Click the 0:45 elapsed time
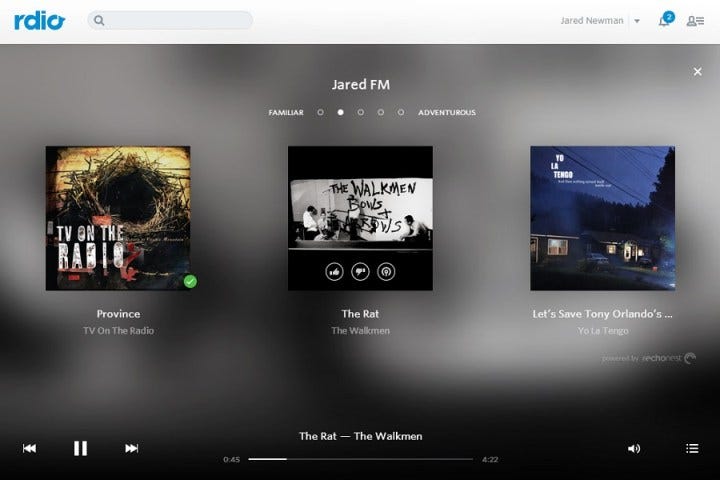Viewport: 720px width, 480px height. click(231, 459)
